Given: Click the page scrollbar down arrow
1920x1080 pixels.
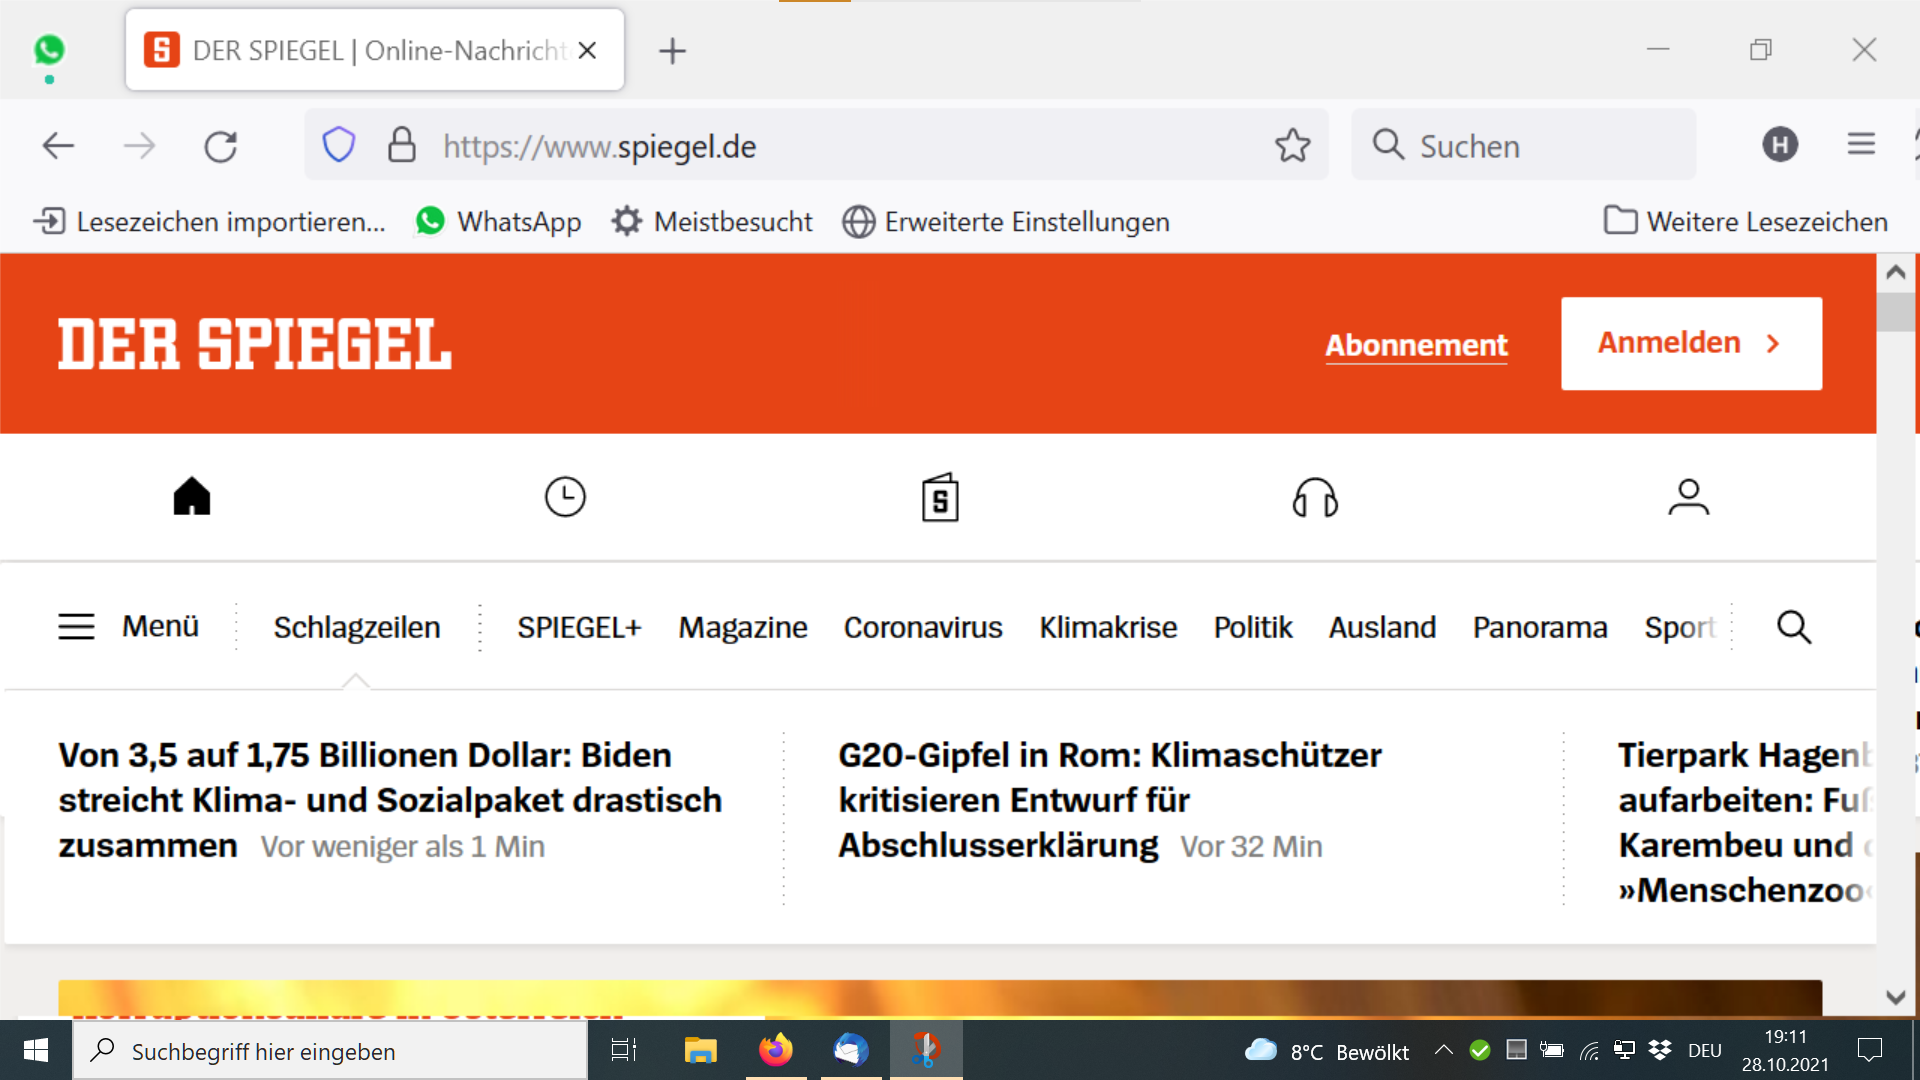Looking at the screenshot, I should pos(1895,997).
